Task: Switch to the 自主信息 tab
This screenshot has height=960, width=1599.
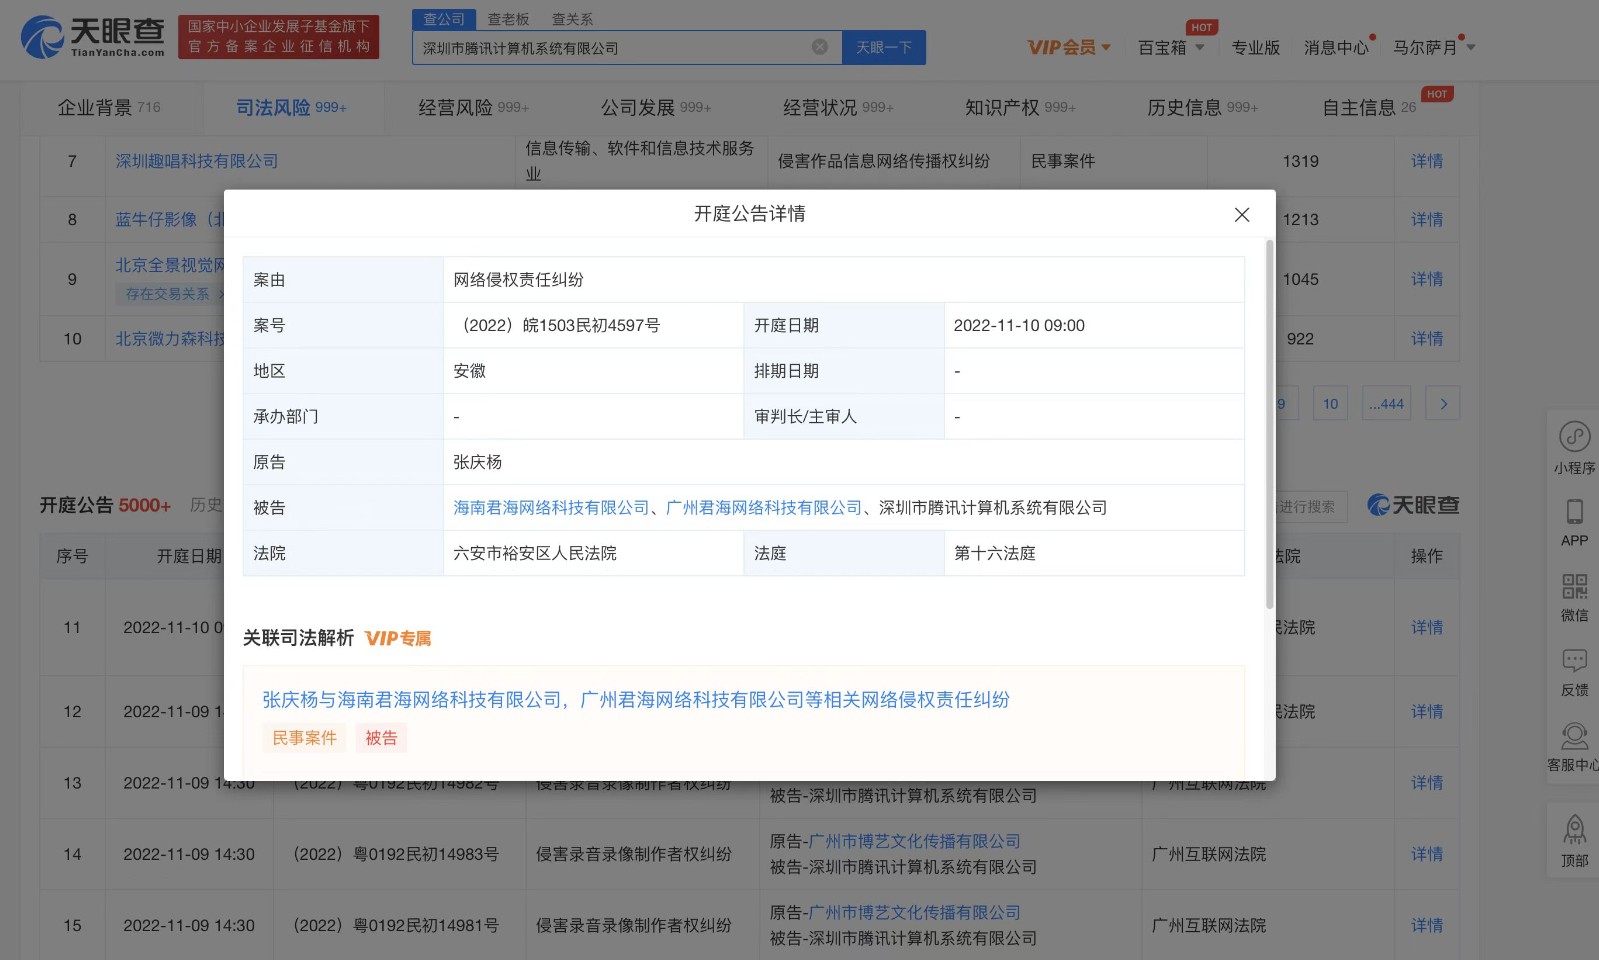Action: [1369, 107]
